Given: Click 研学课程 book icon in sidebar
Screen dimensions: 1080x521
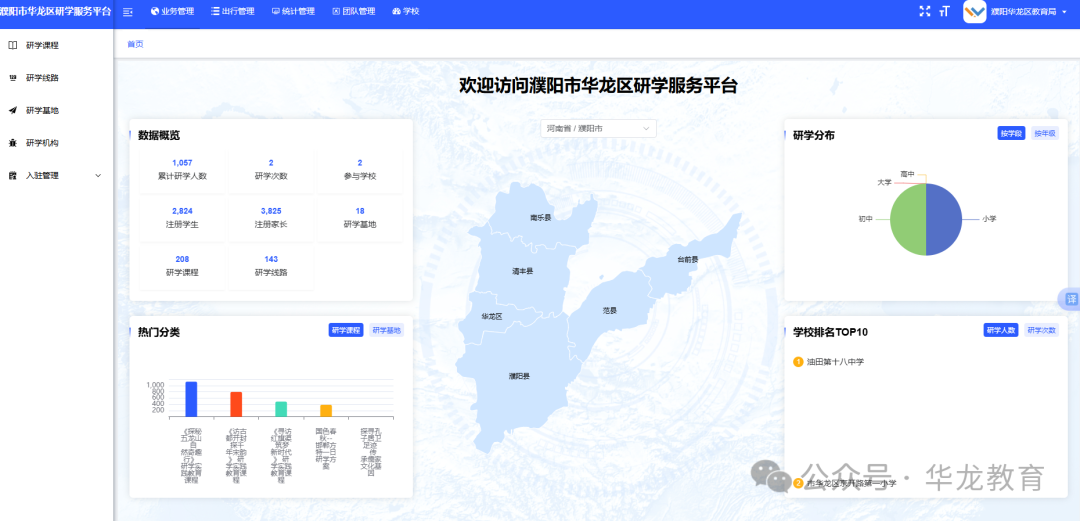Looking at the screenshot, I should (12, 45).
